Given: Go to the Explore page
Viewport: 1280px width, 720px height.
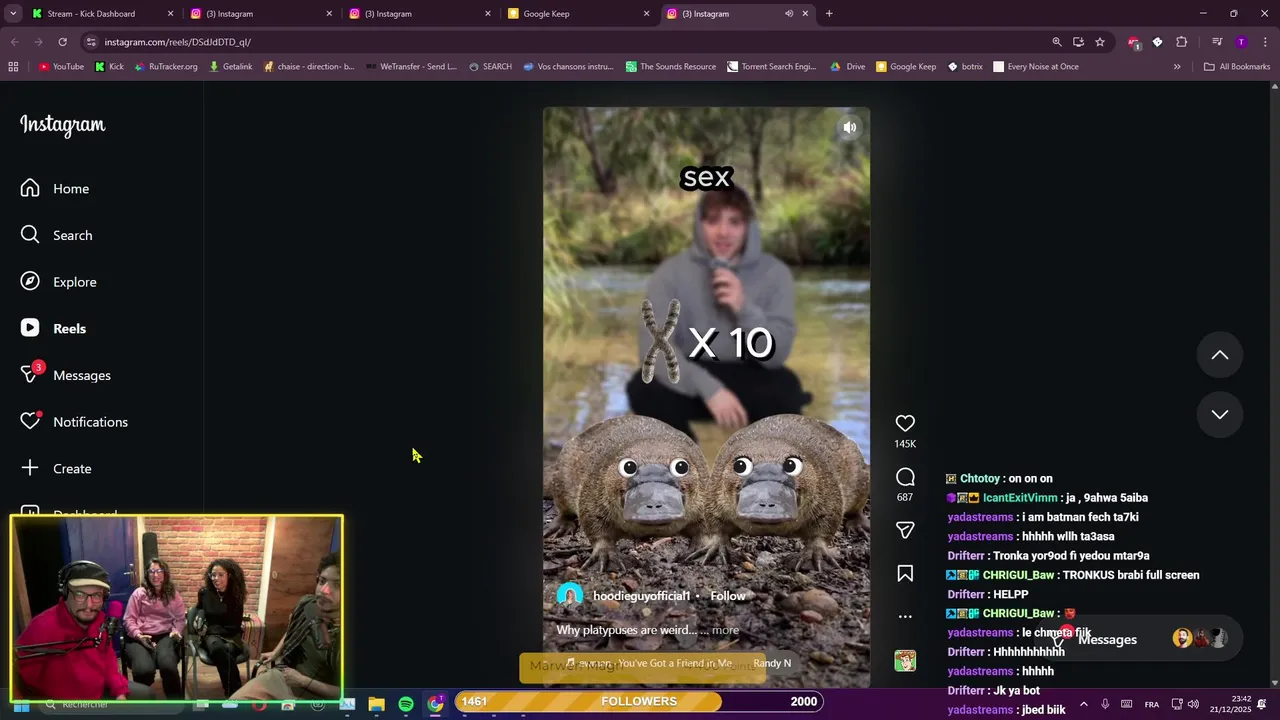Looking at the screenshot, I should tap(58, 282).
